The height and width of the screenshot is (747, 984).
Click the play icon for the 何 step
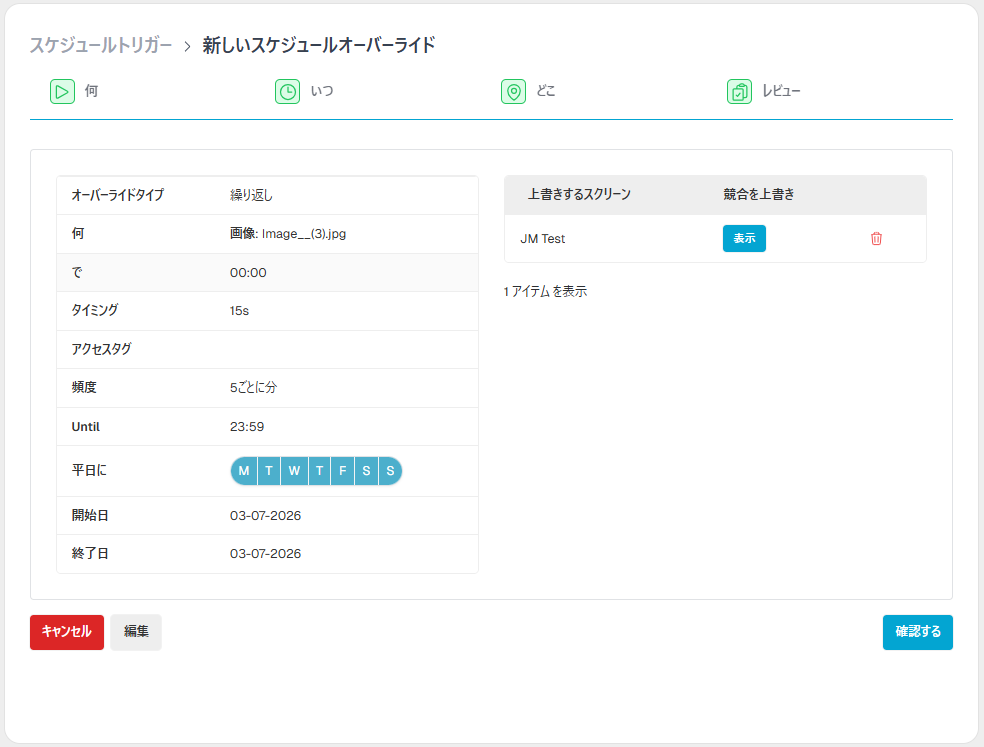tap(62, 92)
